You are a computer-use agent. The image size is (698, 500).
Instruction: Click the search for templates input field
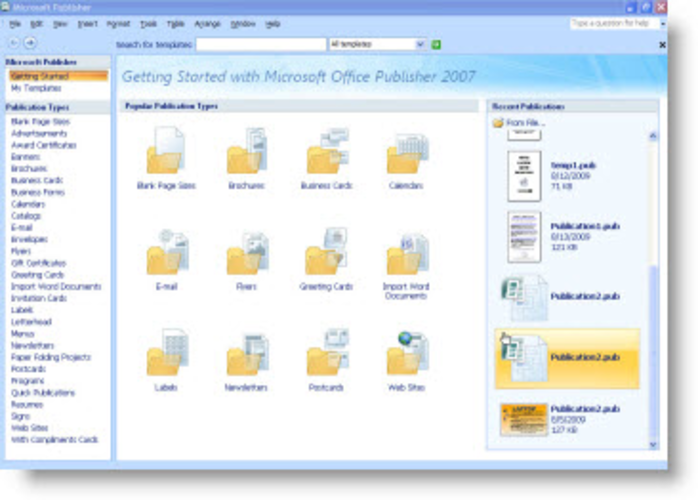[x=261, y=44]
